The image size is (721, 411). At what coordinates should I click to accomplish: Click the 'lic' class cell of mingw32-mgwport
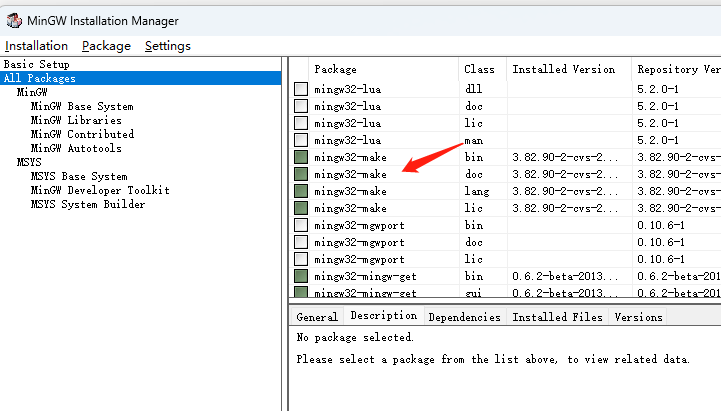pyautogui.click(x=473, y=259)
